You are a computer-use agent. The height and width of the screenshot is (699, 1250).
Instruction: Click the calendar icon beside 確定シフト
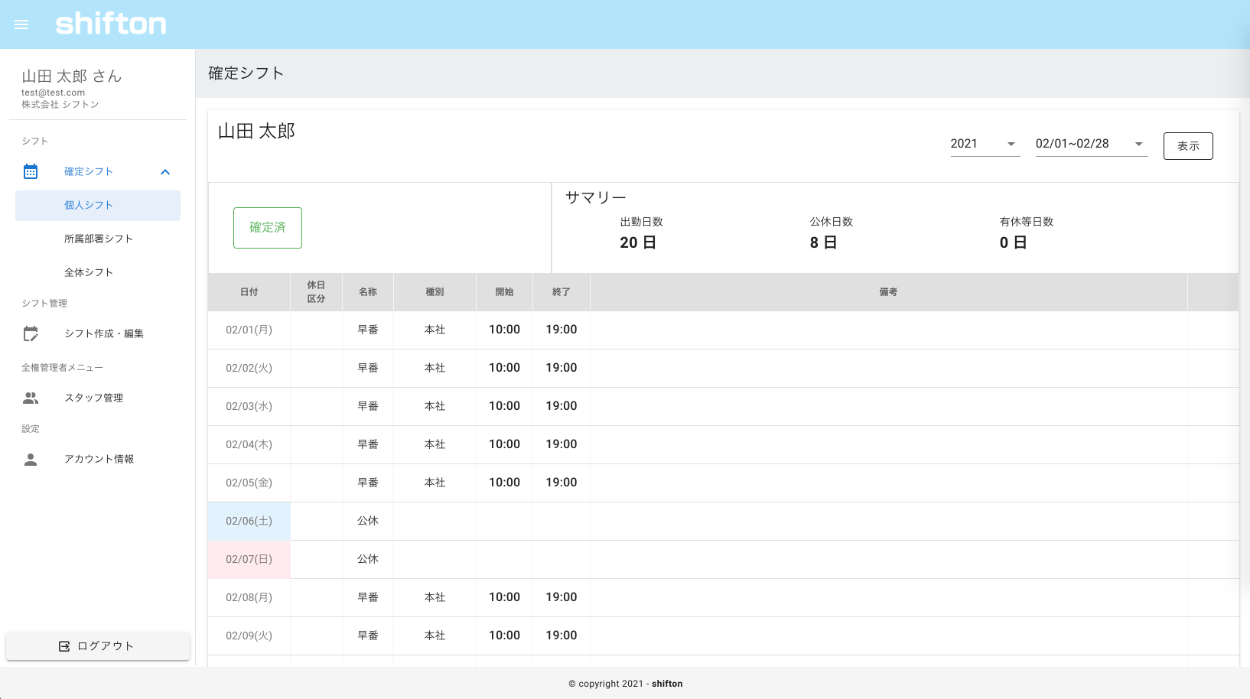tap(31, 172)
